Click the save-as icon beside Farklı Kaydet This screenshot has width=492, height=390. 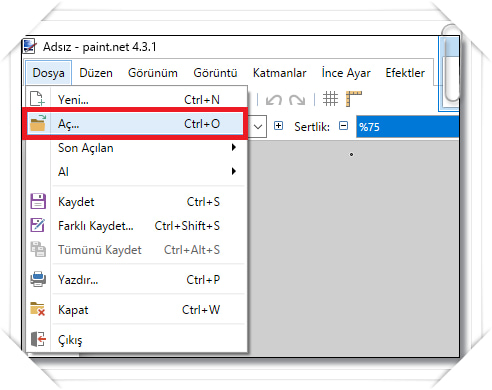(38, 225)
